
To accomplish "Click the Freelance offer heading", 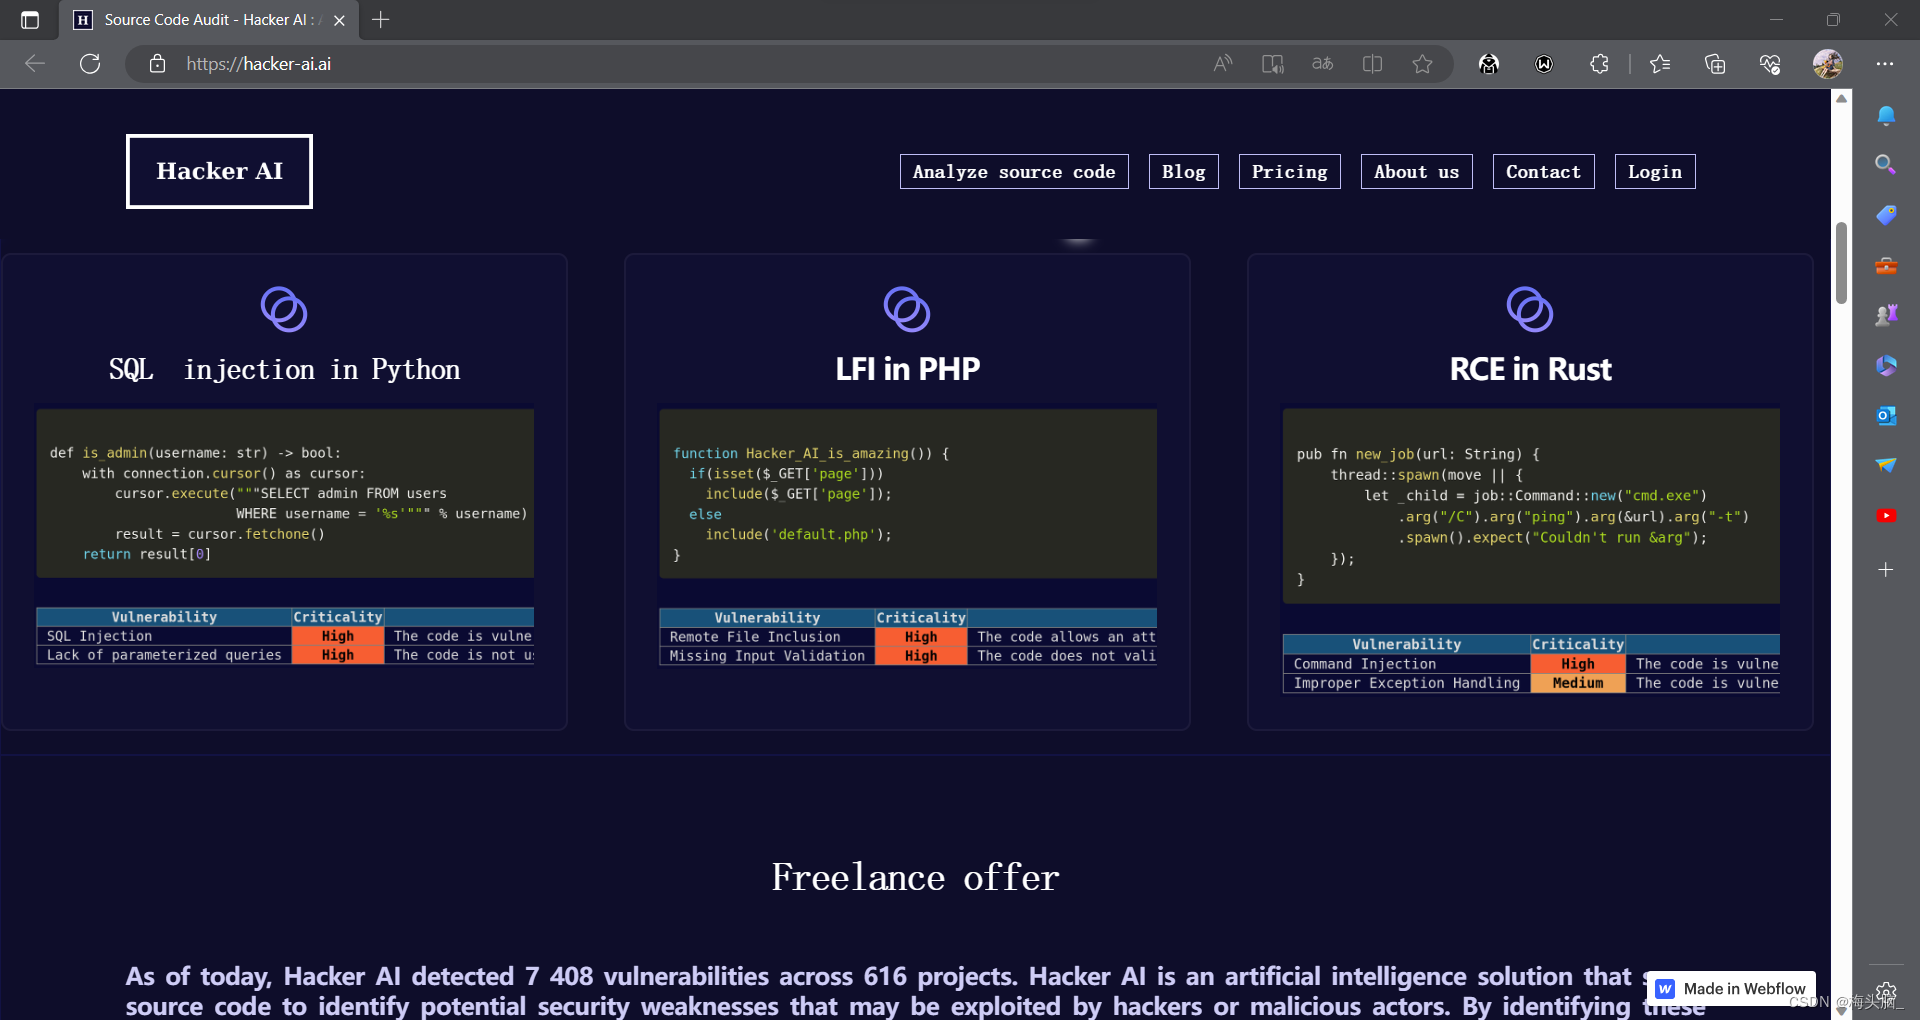I will [x=915, y=877].
